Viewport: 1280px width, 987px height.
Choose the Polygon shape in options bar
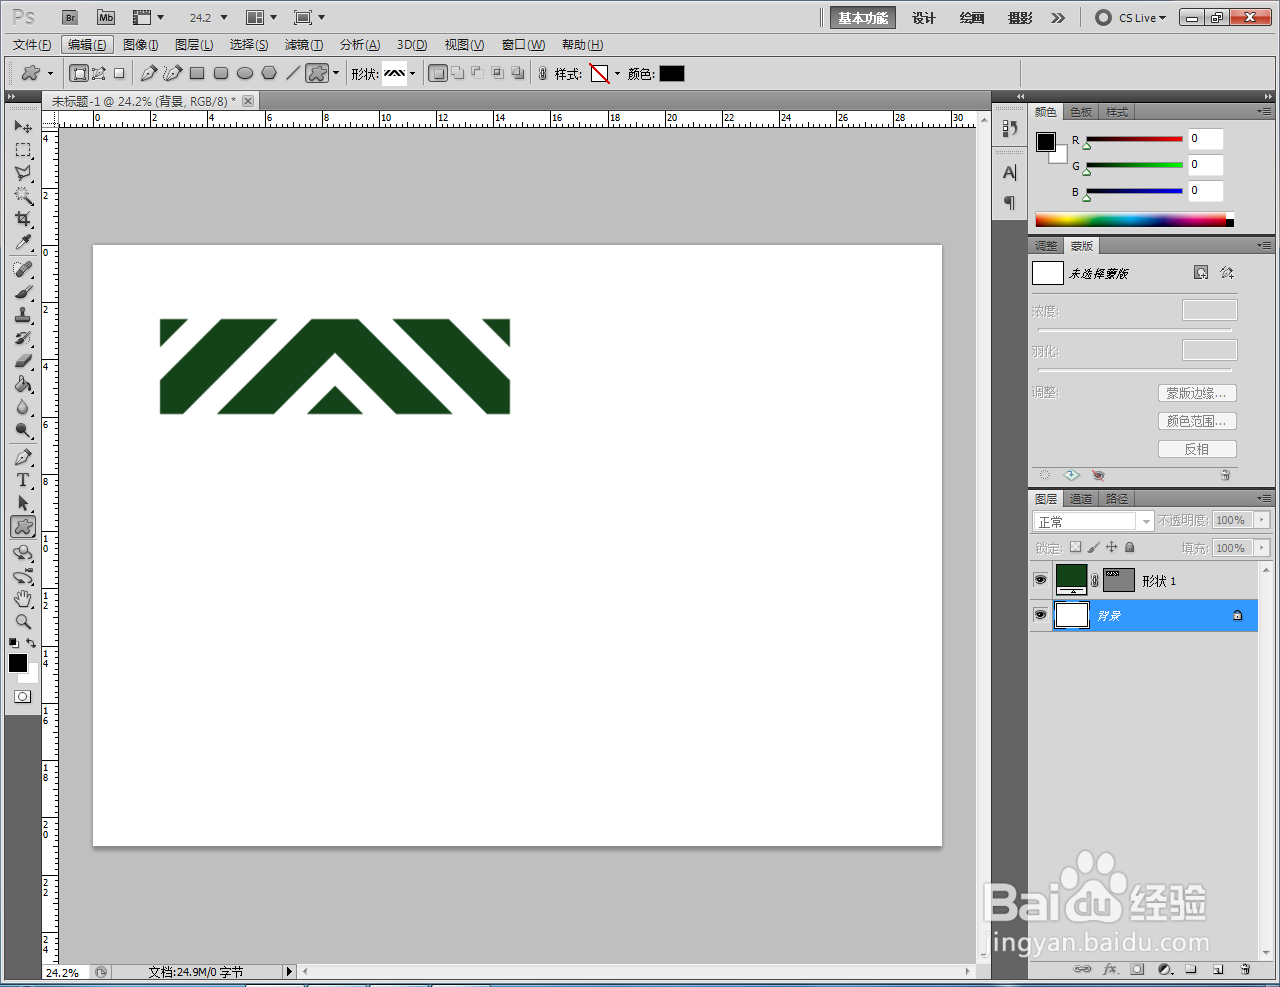(x=269, y=73)
